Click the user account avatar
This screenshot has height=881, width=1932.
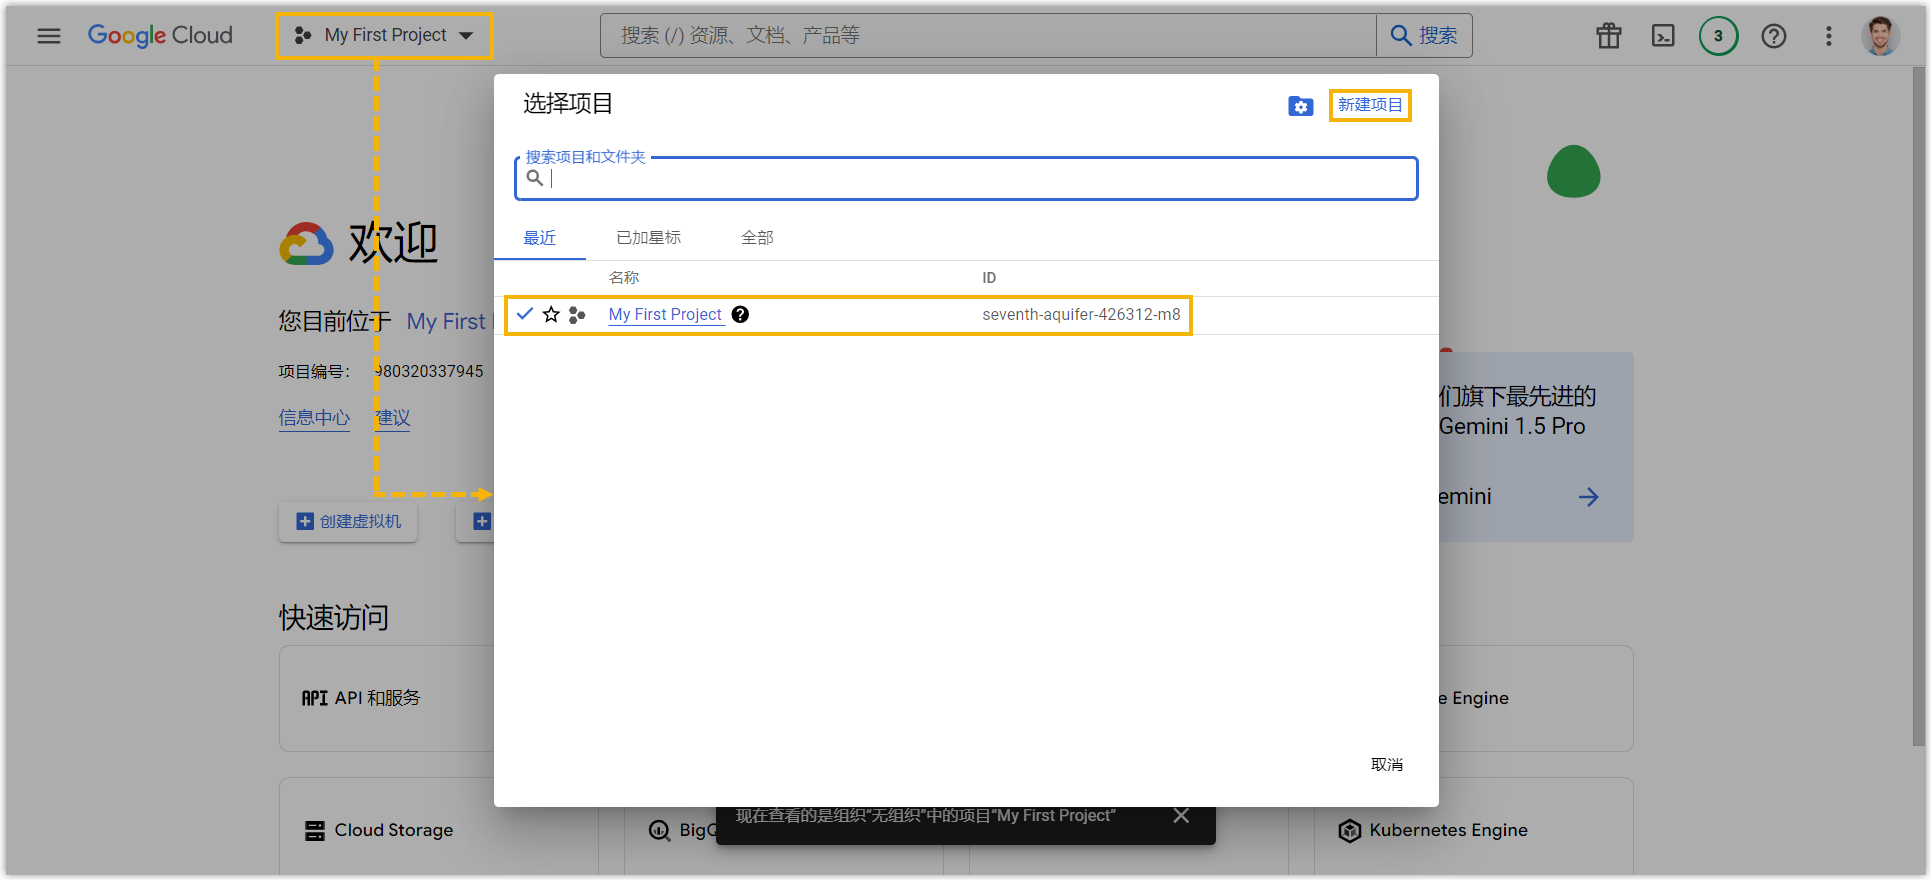(1880, 36)
